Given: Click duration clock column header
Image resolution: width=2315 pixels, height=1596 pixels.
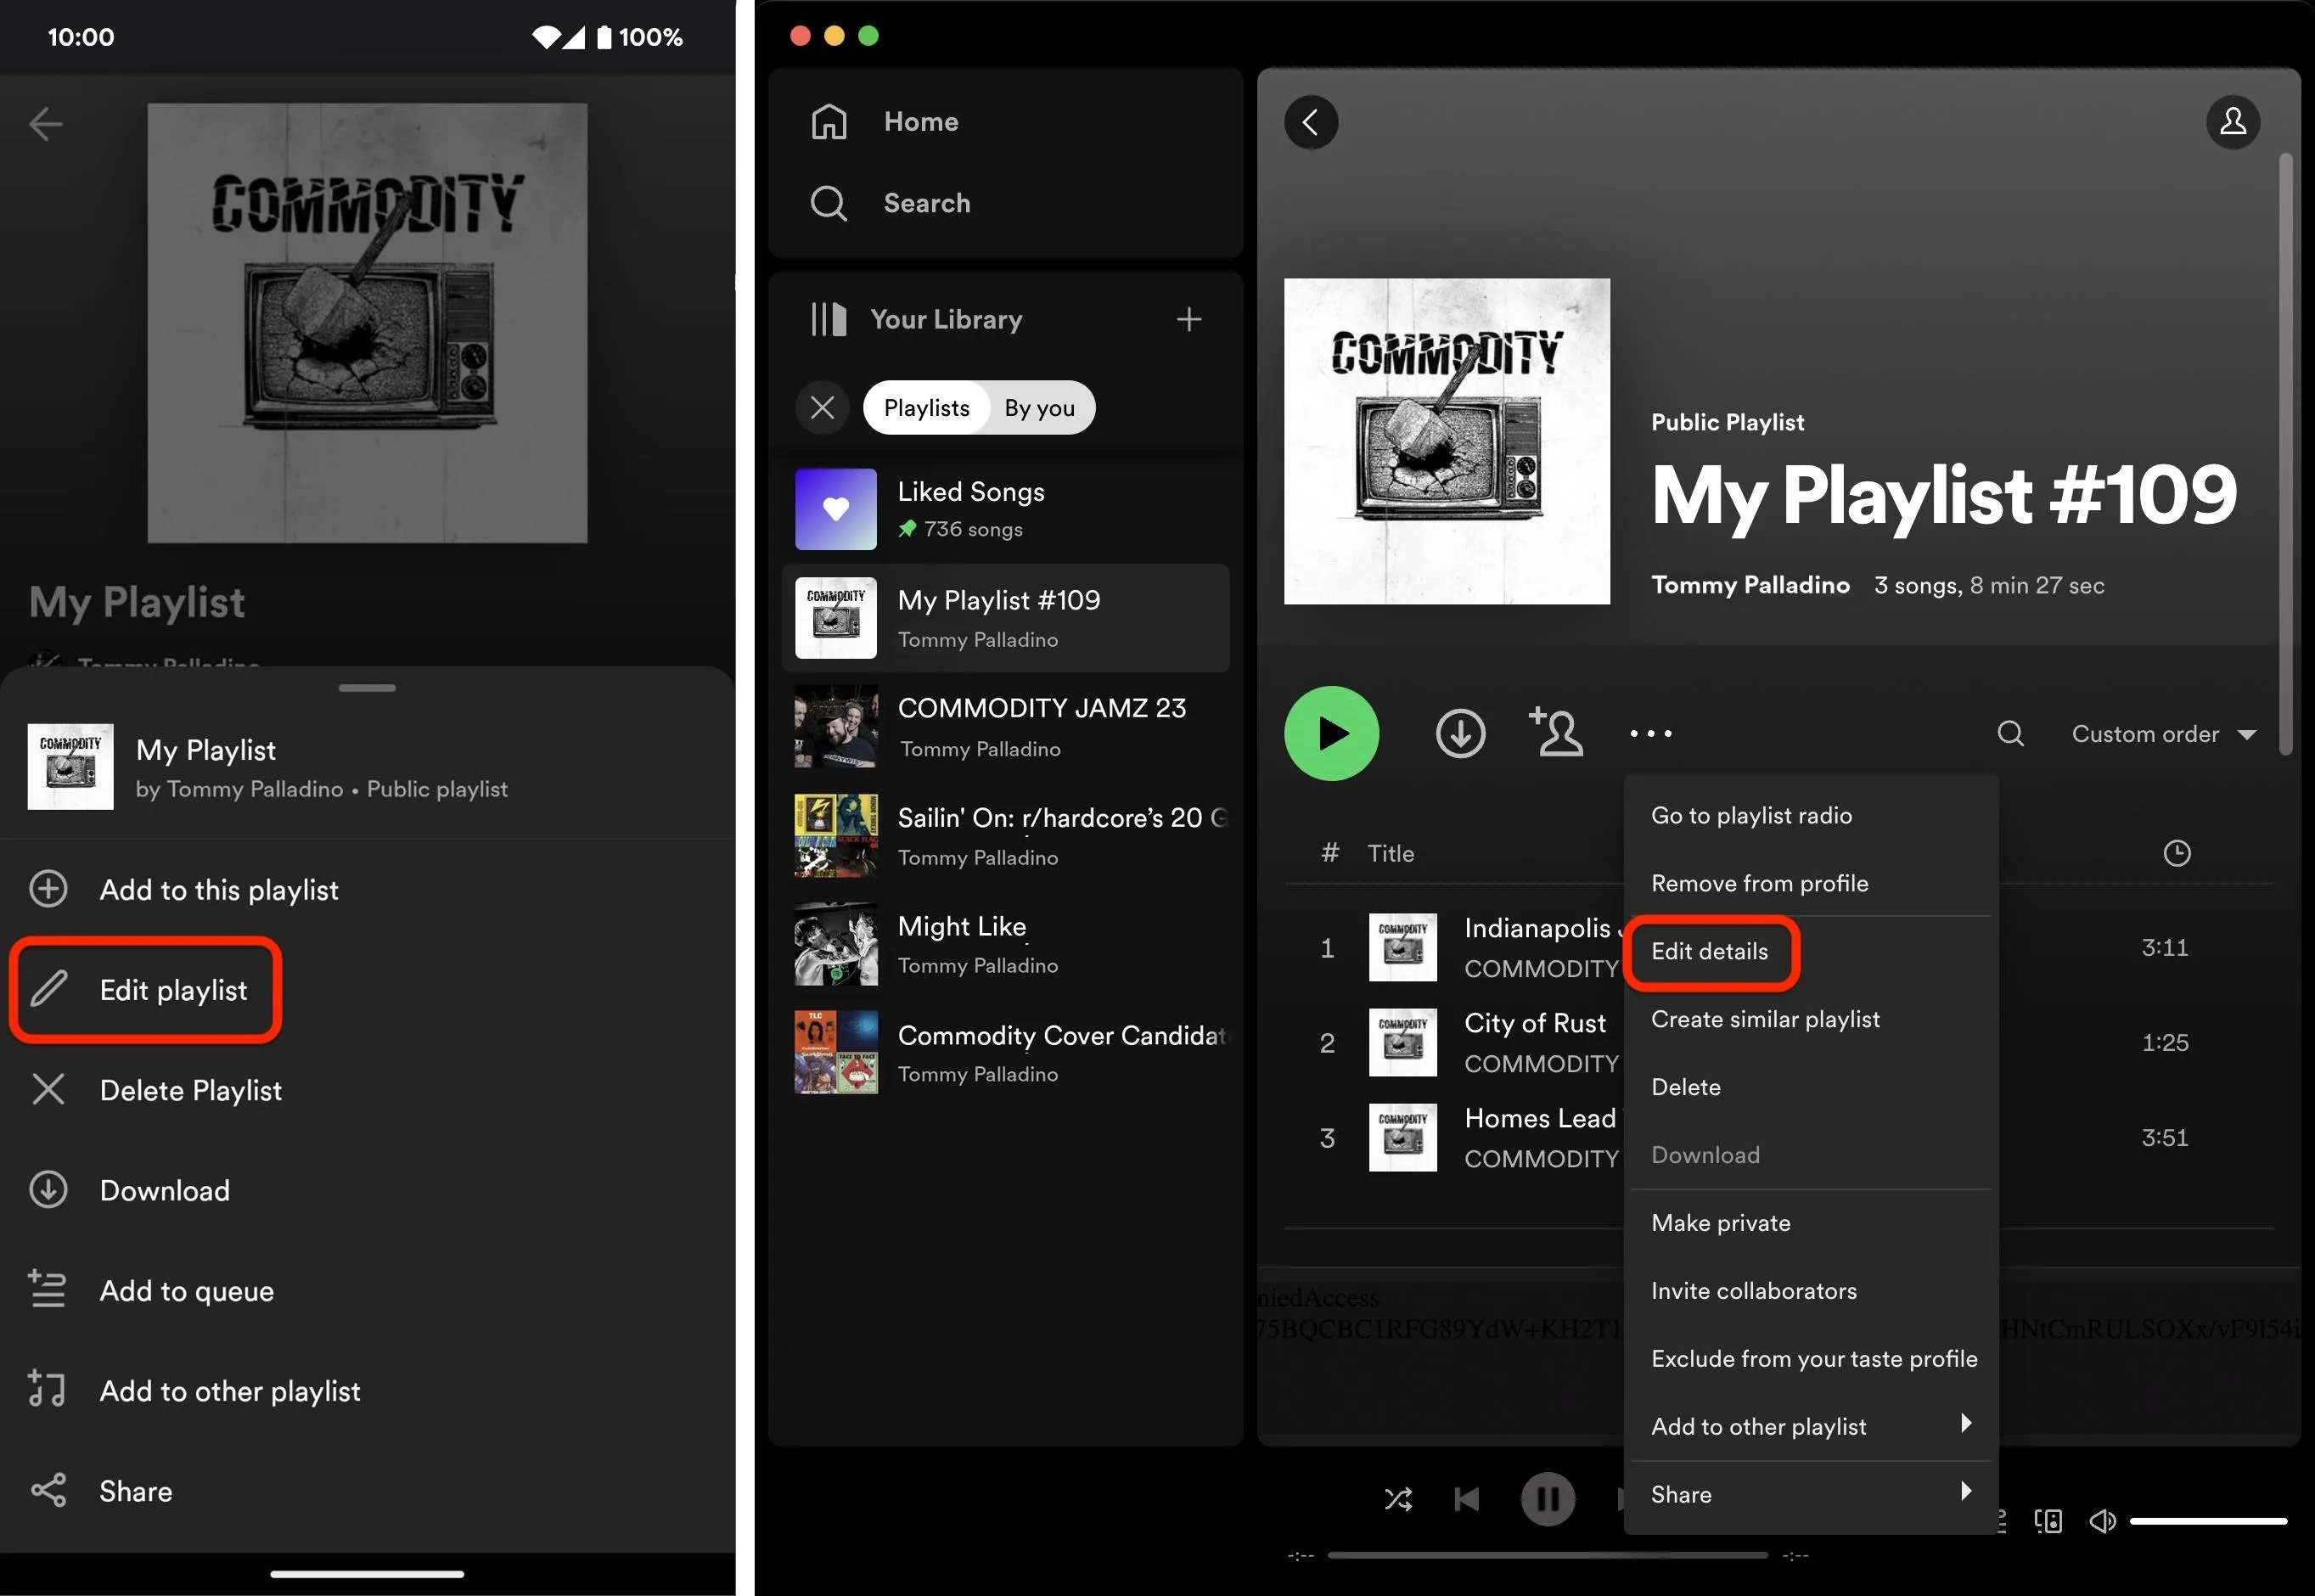Looking at the screenshot, I should [x=2176, y=853].
